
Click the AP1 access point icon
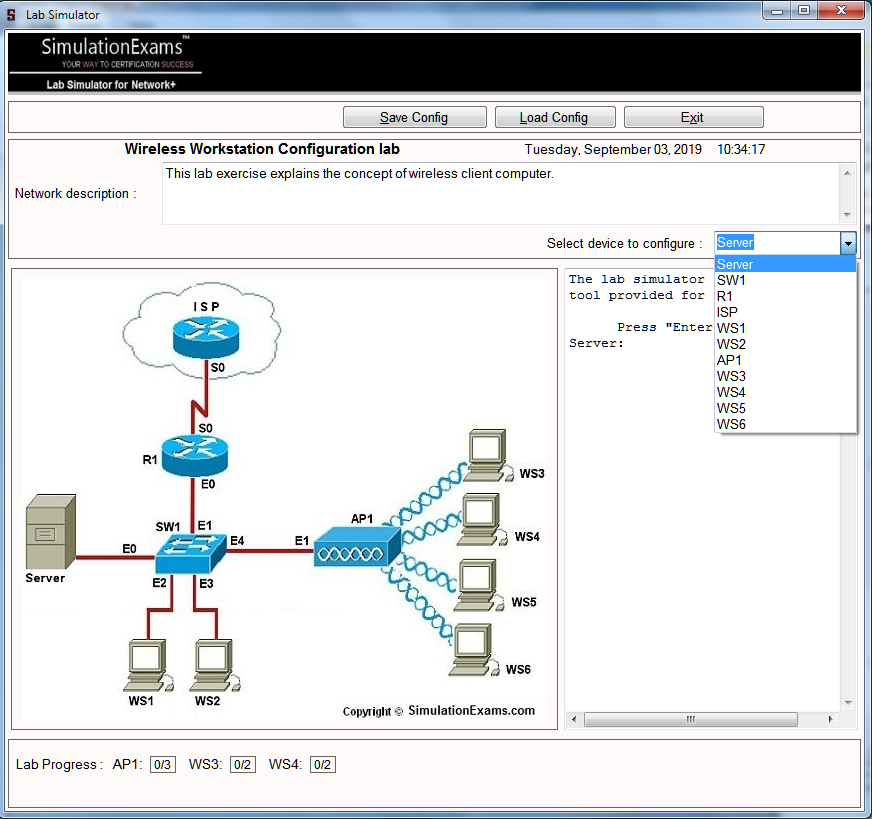point(355,548)
